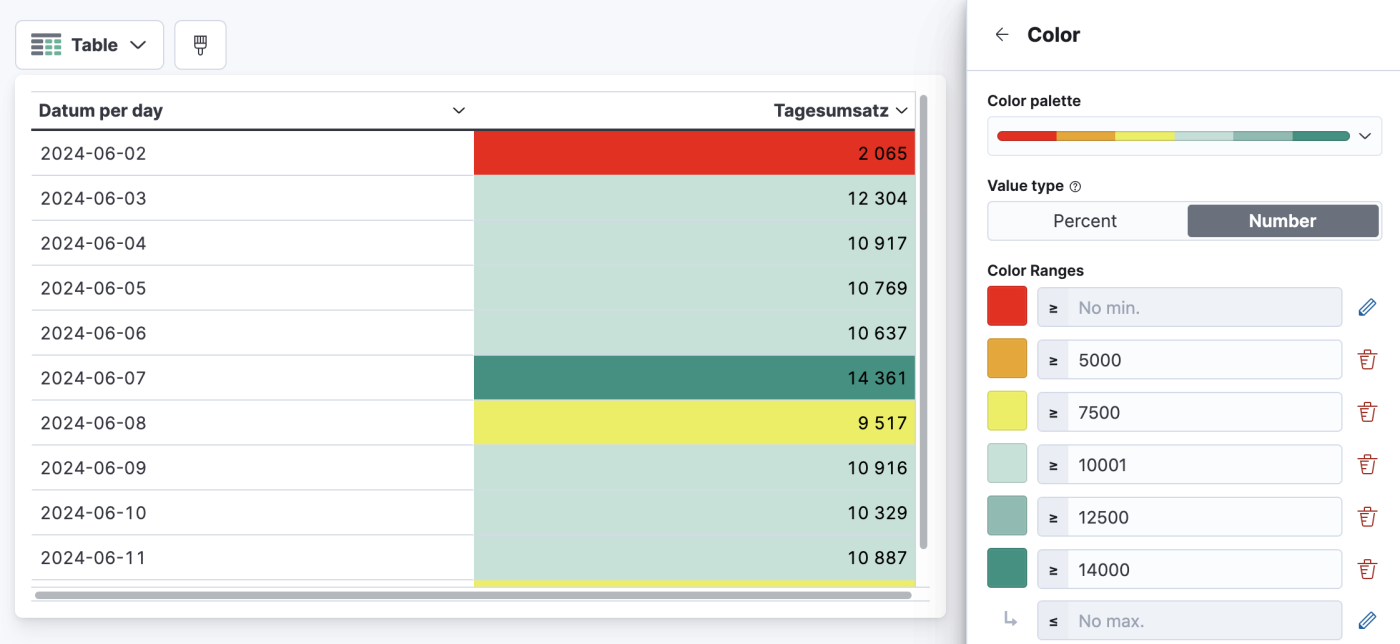Select the Number value type
This screenshot has height=644, width=1400.
1283,220
